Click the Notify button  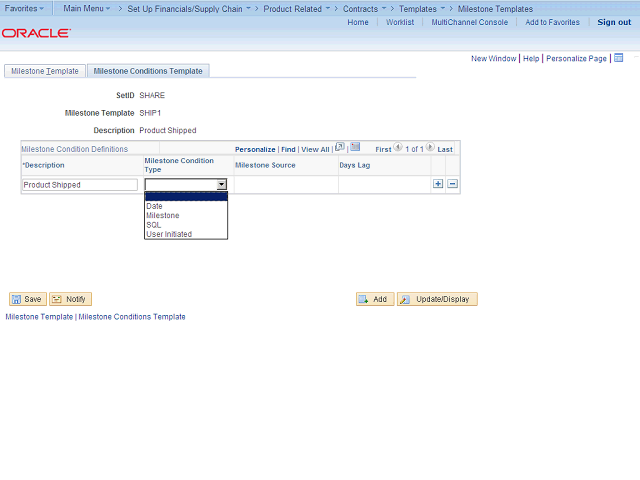click(70, 299)
